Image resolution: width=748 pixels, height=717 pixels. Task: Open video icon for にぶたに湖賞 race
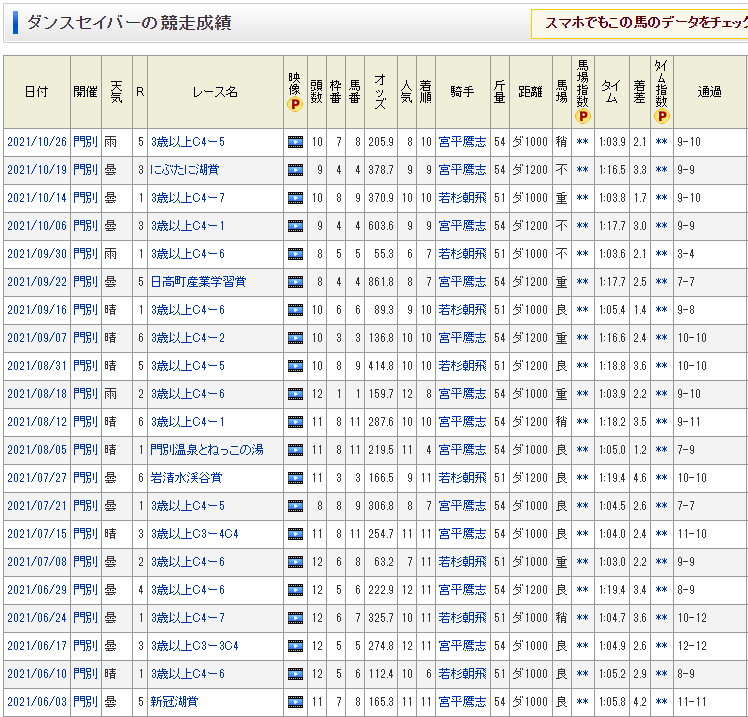(x=295, y=170)
